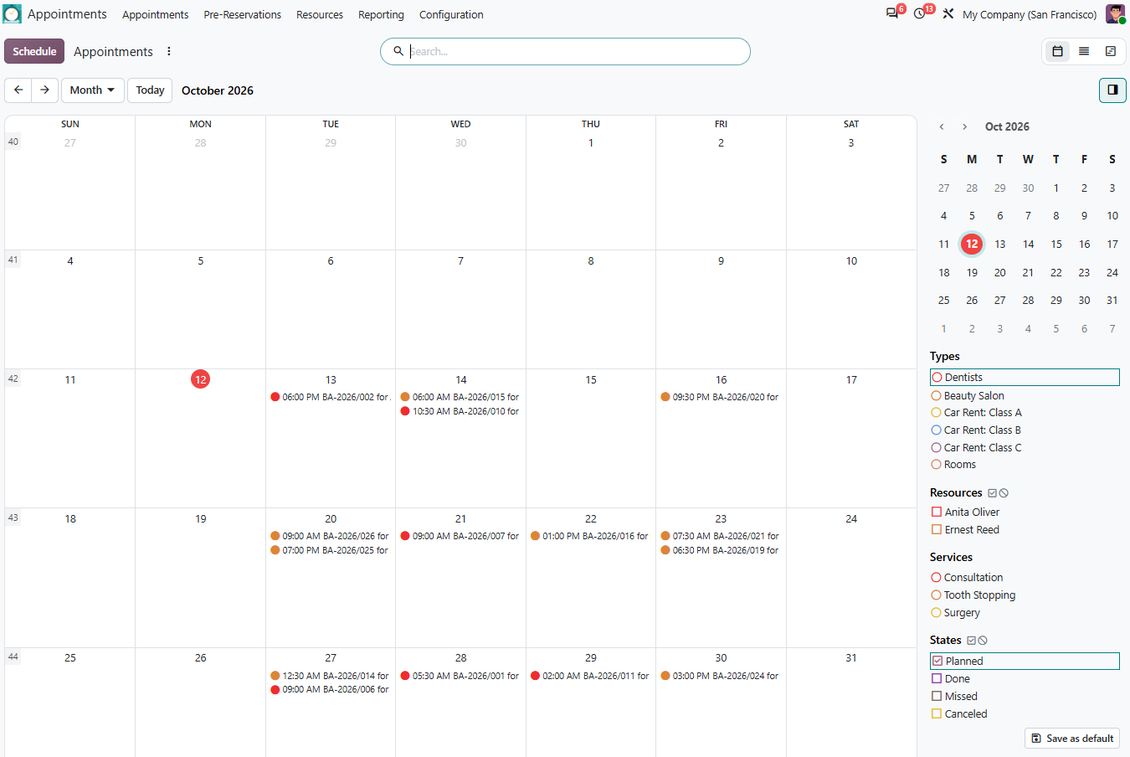
Task: Open the Month scale dropdown
Action: tap(92, 90)
